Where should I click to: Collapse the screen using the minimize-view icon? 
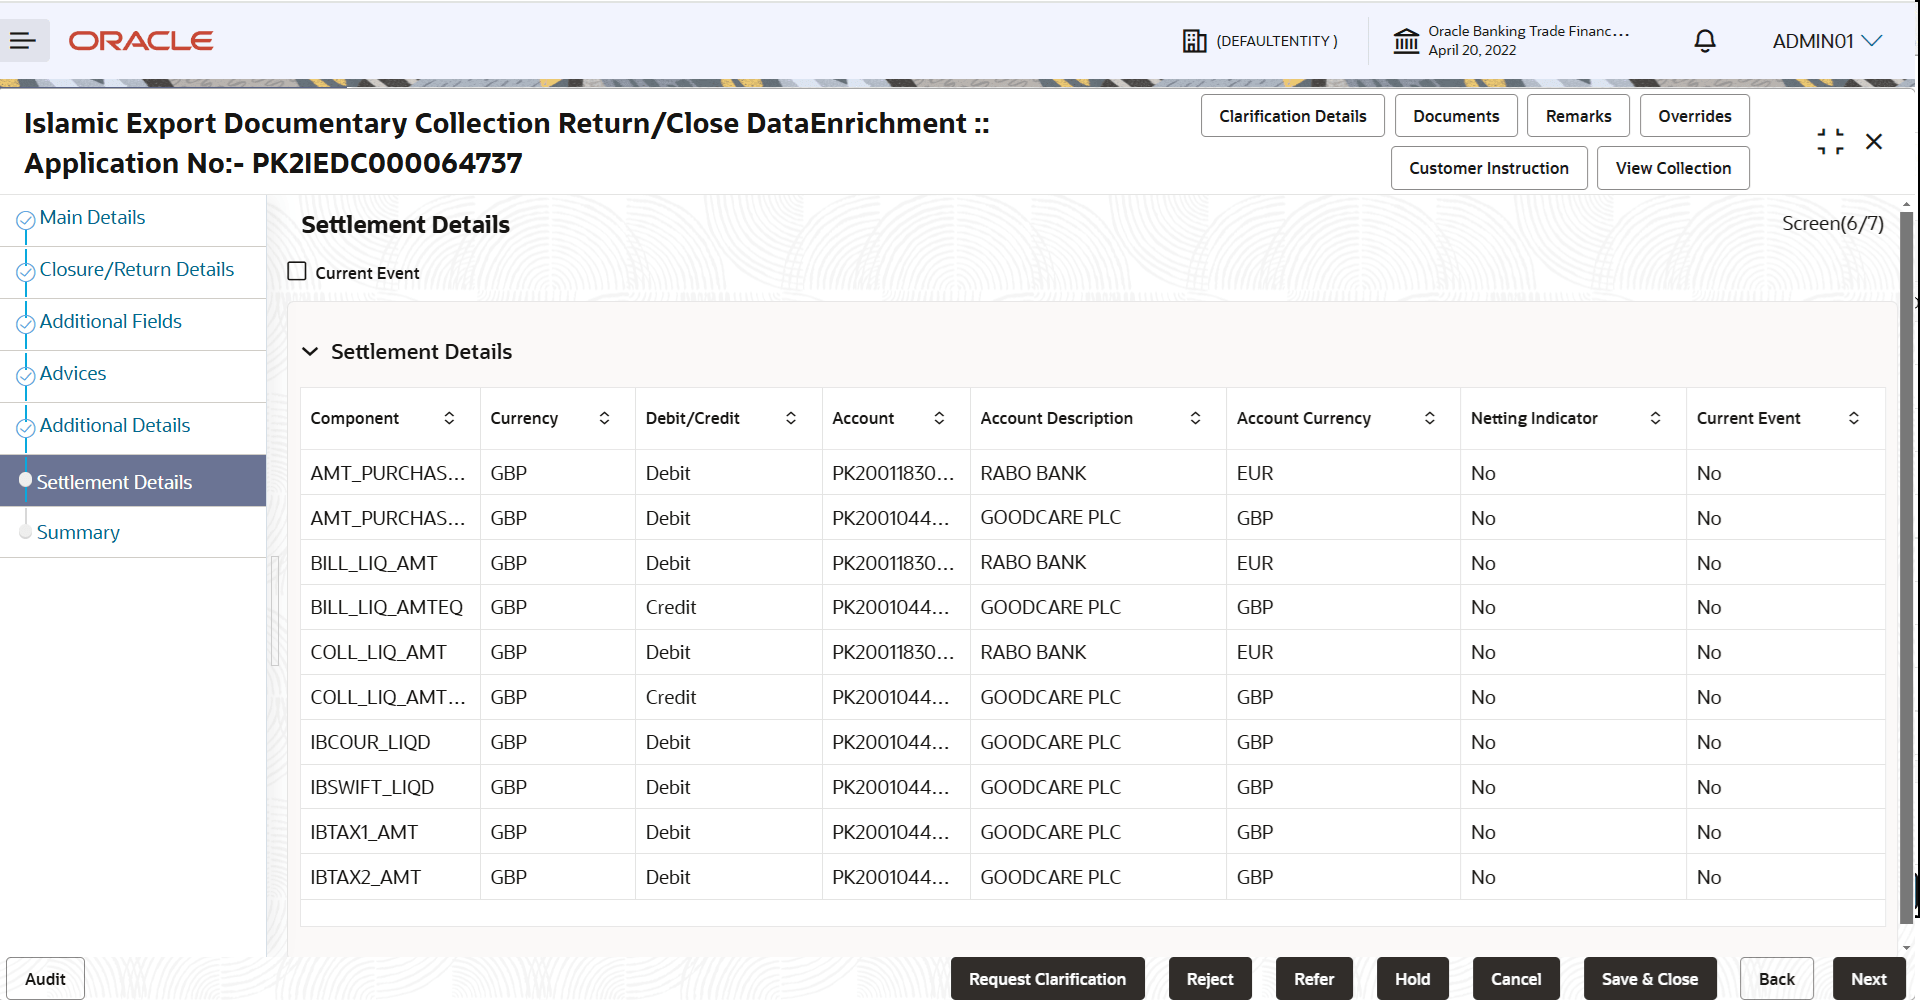[x=1830, y=142]
